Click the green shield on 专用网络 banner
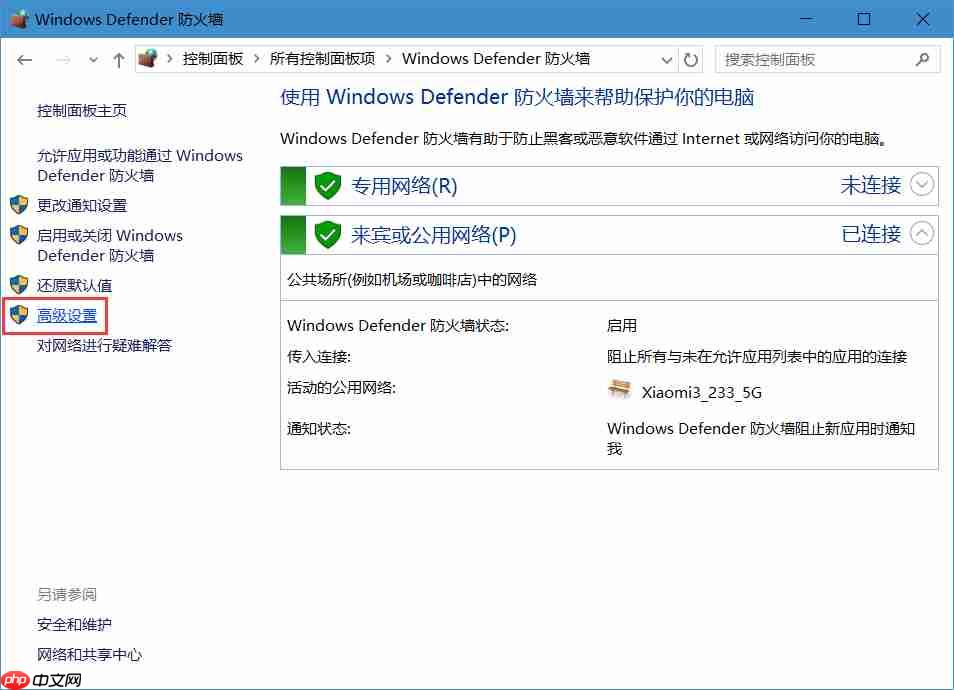954x690 pixels. (x=328, y=185)
